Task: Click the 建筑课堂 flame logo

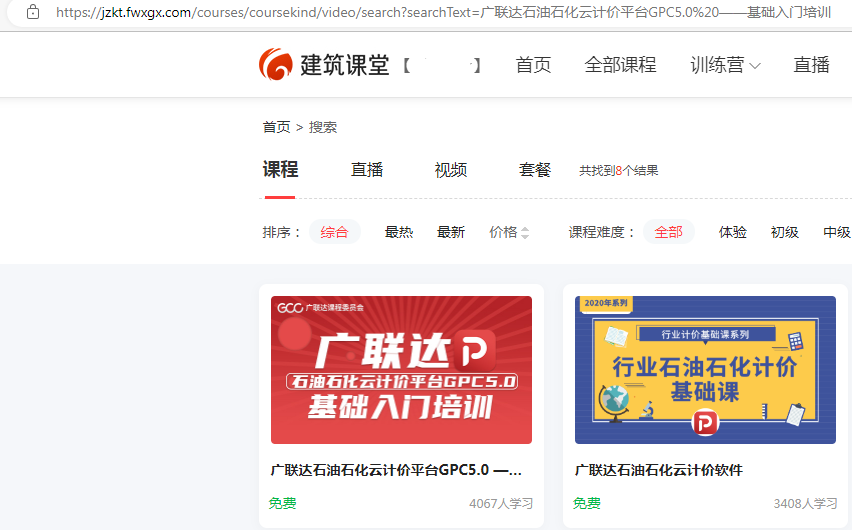Action: (x=276, y=64)
